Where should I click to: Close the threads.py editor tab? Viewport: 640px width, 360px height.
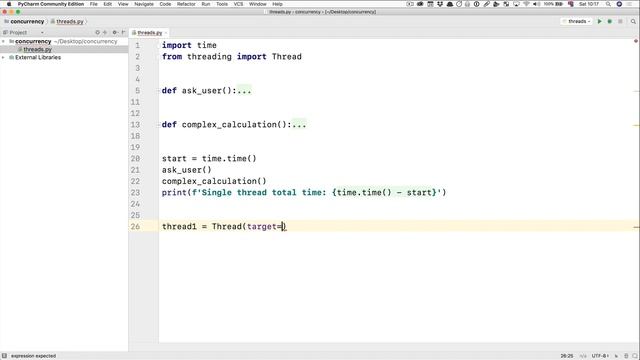click(x=166, y=33)
